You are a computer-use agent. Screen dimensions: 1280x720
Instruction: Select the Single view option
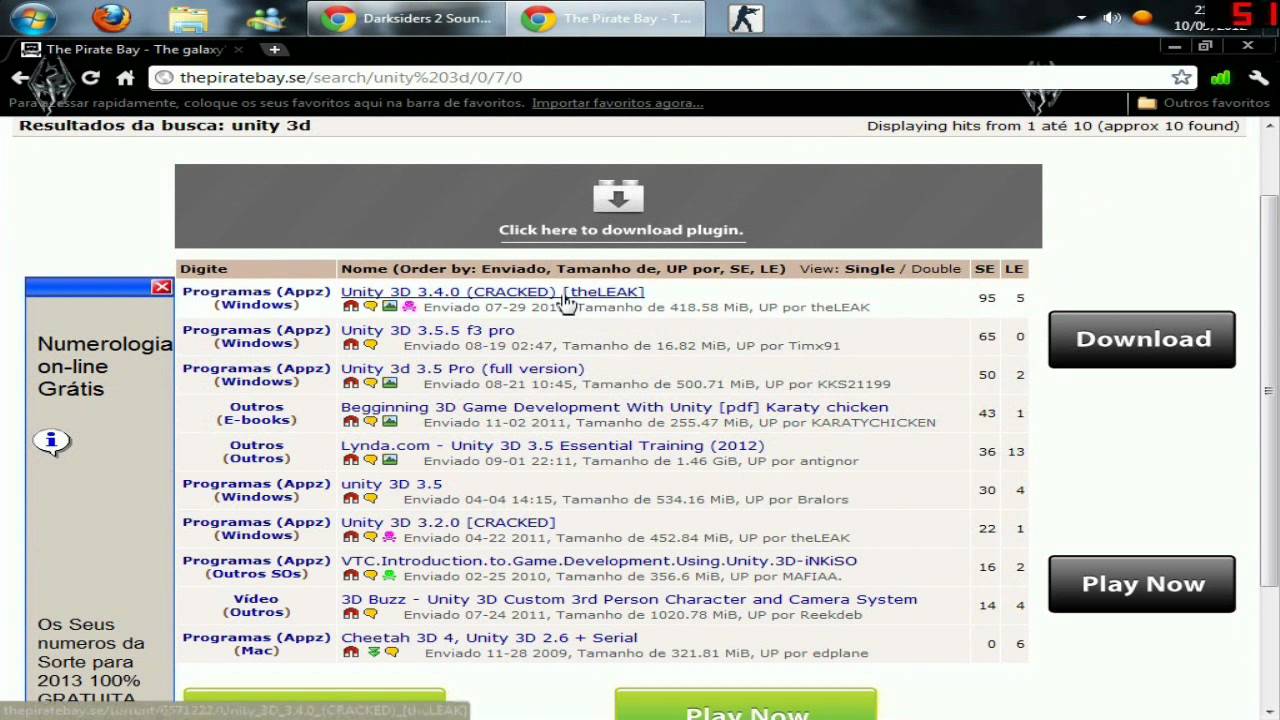coord(870,269)
